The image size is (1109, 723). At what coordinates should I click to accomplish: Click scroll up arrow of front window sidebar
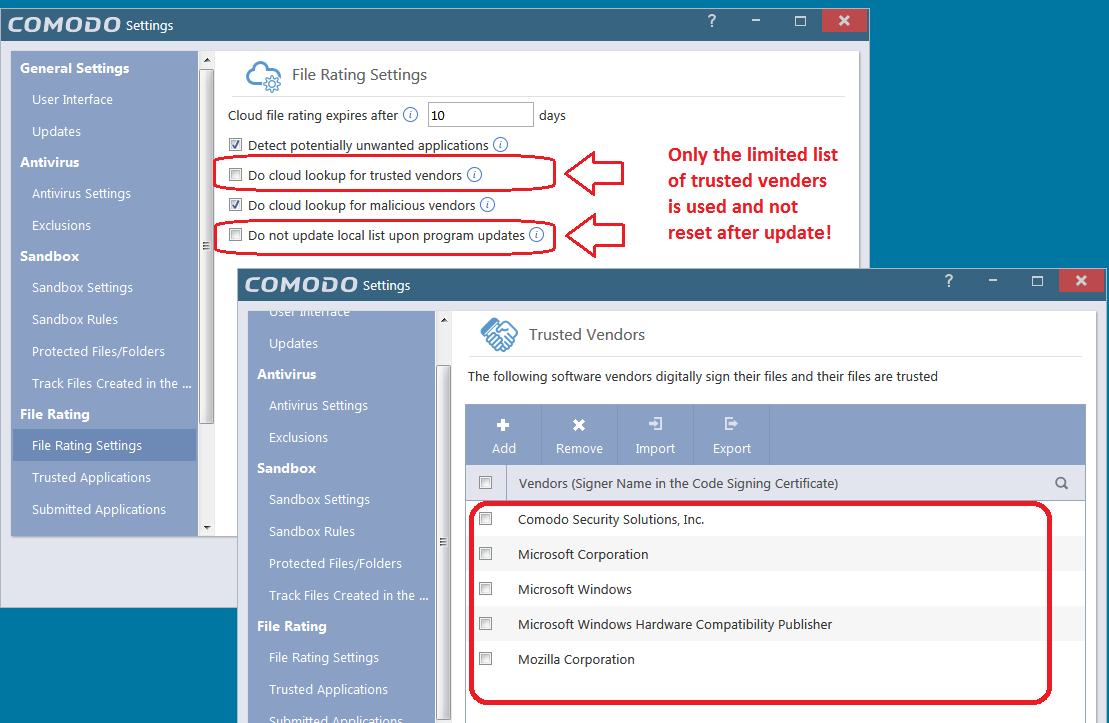pos(443,320)
